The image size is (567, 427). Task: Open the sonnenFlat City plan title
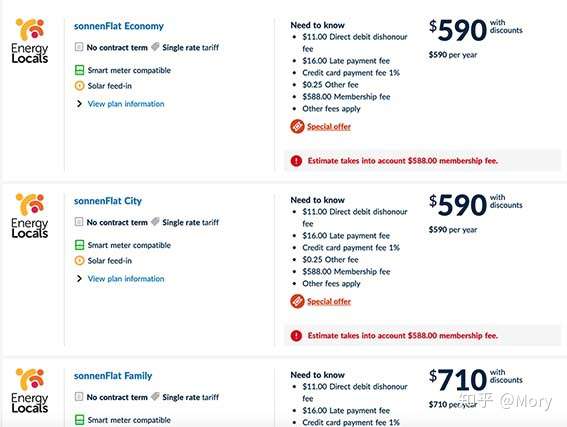[x=108, y=201]
